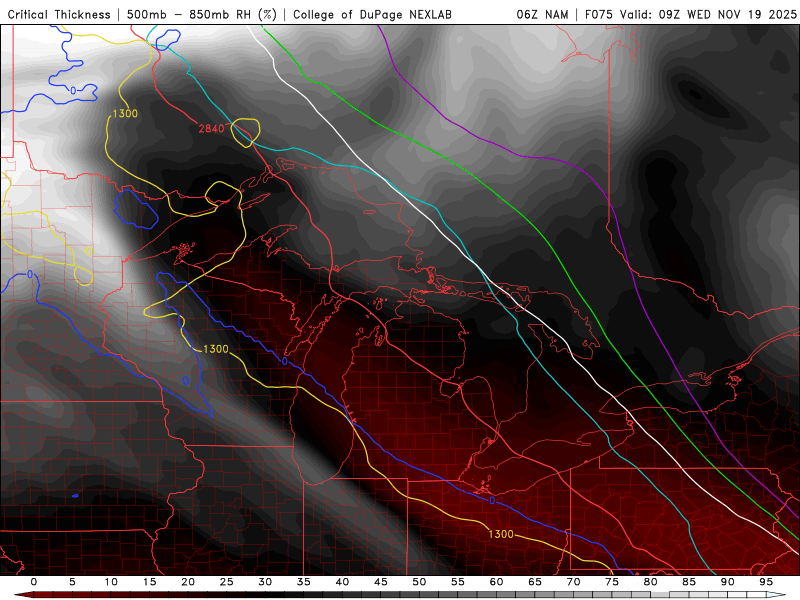Viewport: 800px width, 600px height.
Task: Select the colorbar "75" tick label
Action: (x=612, y=582)
